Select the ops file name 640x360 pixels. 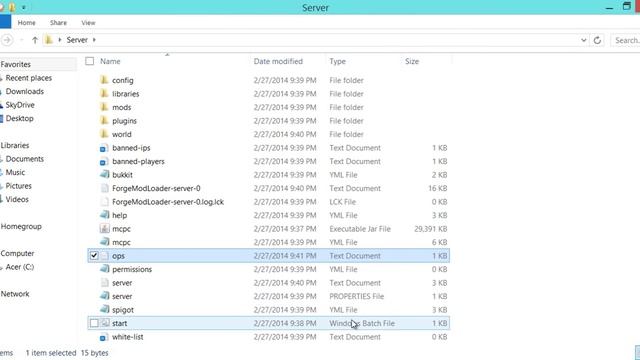(x=118, y=256)
